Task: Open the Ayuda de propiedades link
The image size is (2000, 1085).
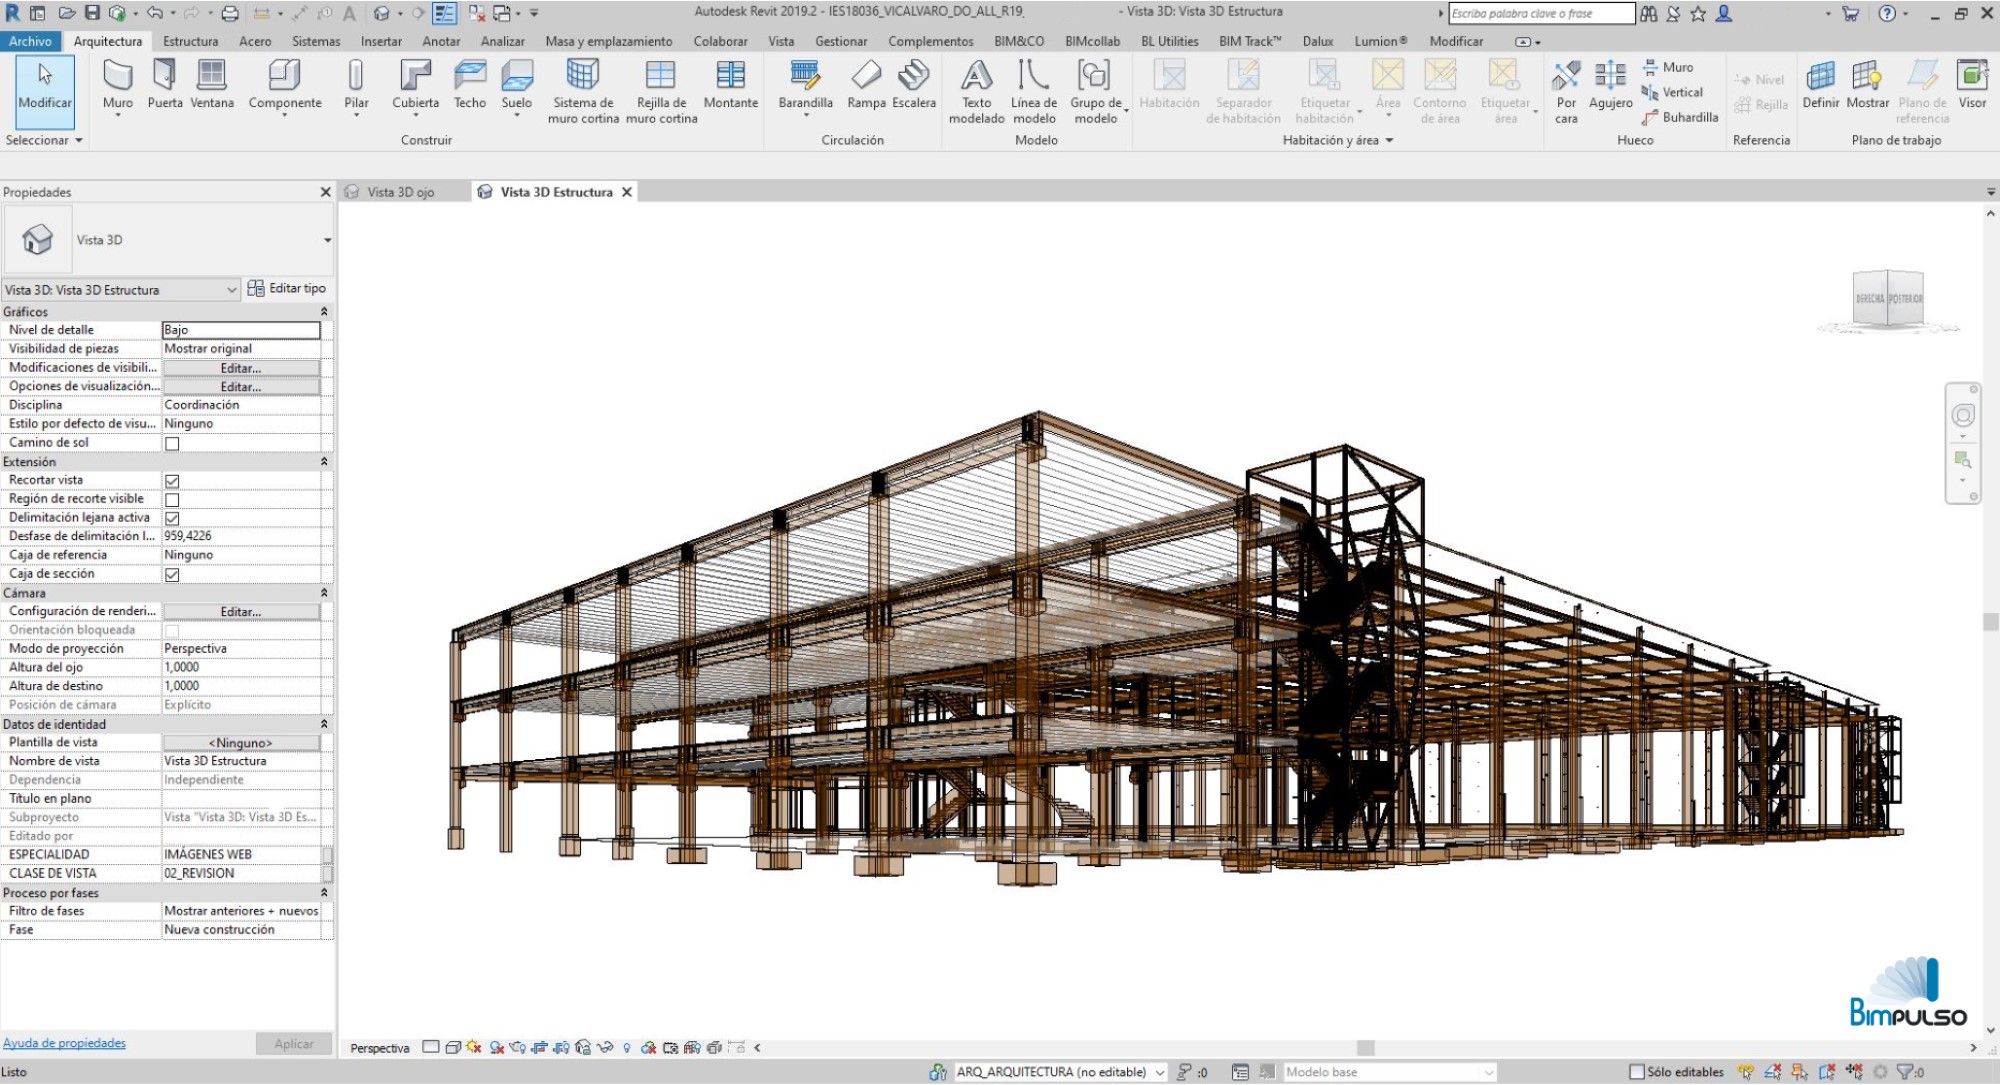Action: click(x=64, y=1043)
